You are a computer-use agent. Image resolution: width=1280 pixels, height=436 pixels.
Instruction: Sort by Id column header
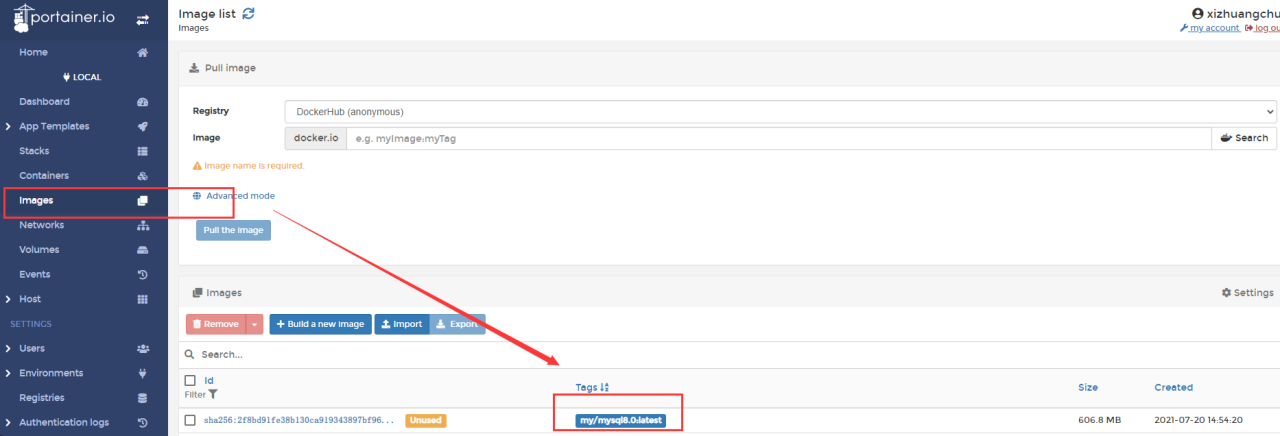coord(209,380)
